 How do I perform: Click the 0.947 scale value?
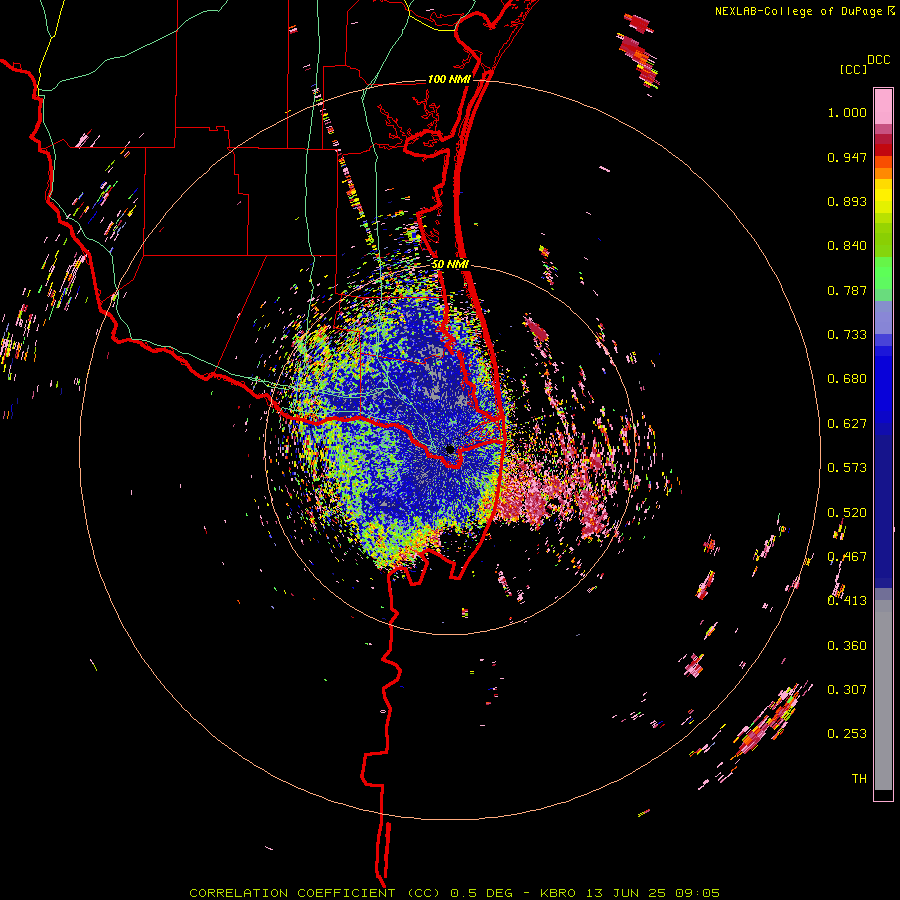pyautogui.click(x=847, y=157)
